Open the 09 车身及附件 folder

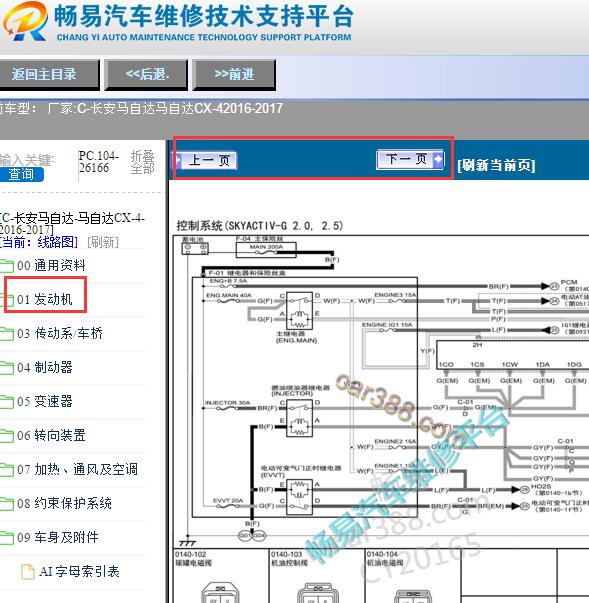58,537
